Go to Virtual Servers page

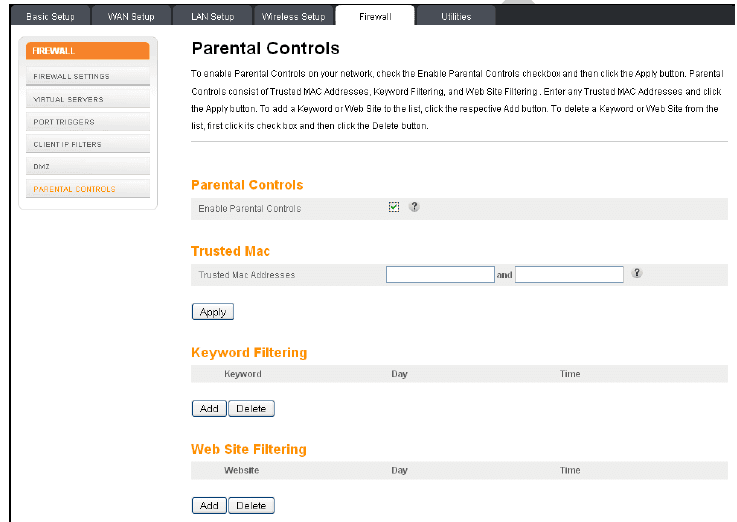[x=85, y=99]
